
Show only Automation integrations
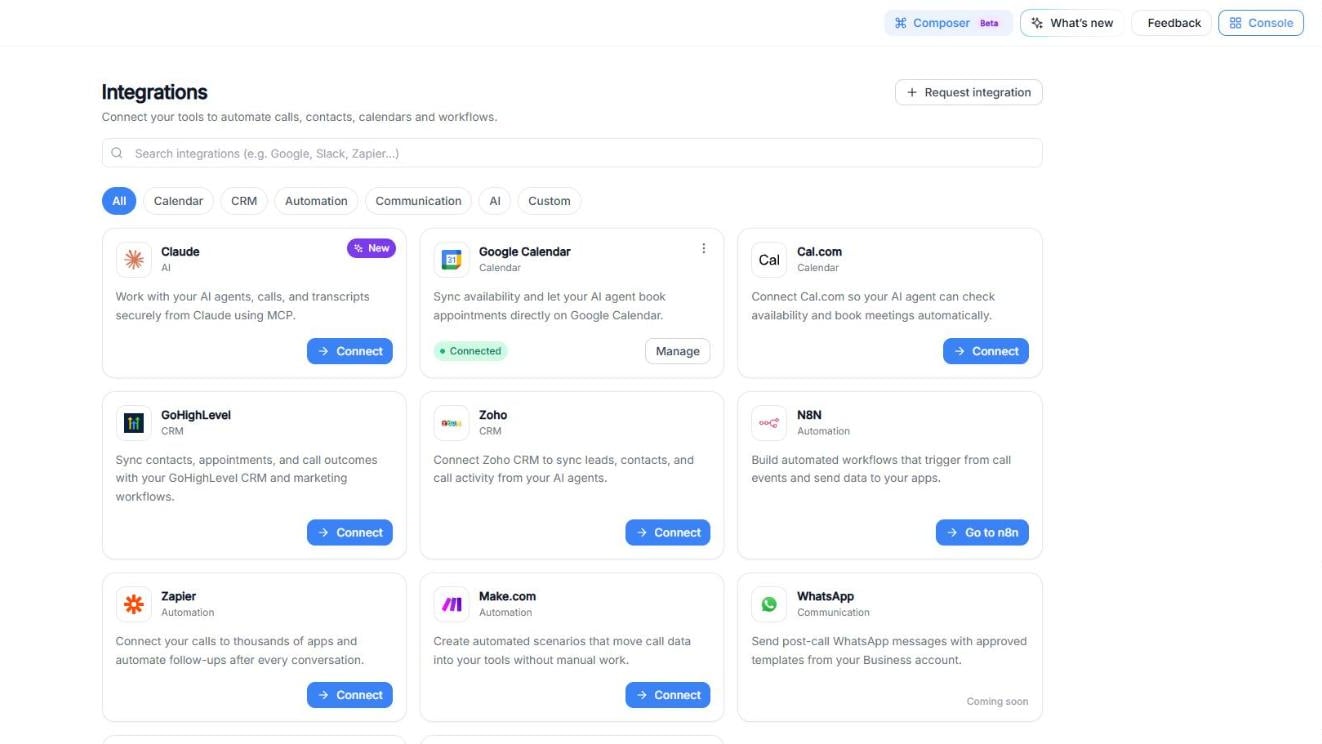tap(316, 201)
